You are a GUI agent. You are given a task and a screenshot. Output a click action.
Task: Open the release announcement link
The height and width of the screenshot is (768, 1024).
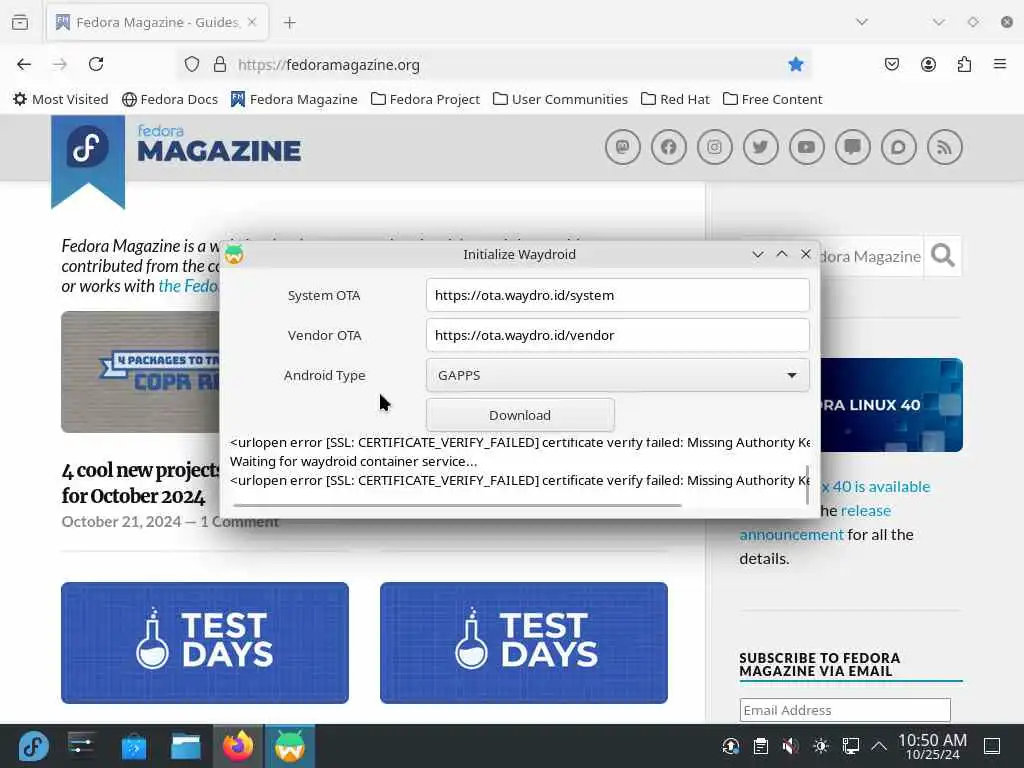(x=816, y=522)
